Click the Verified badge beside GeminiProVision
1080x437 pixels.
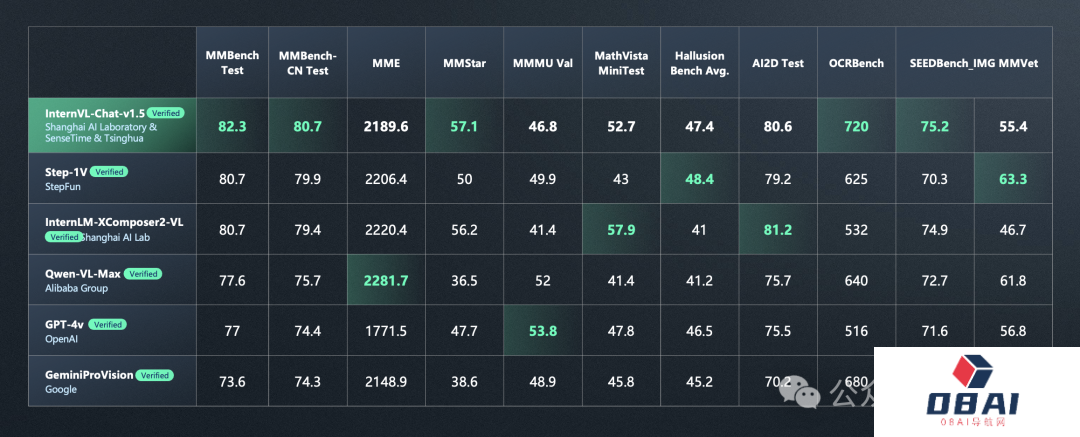coord(155,375)
